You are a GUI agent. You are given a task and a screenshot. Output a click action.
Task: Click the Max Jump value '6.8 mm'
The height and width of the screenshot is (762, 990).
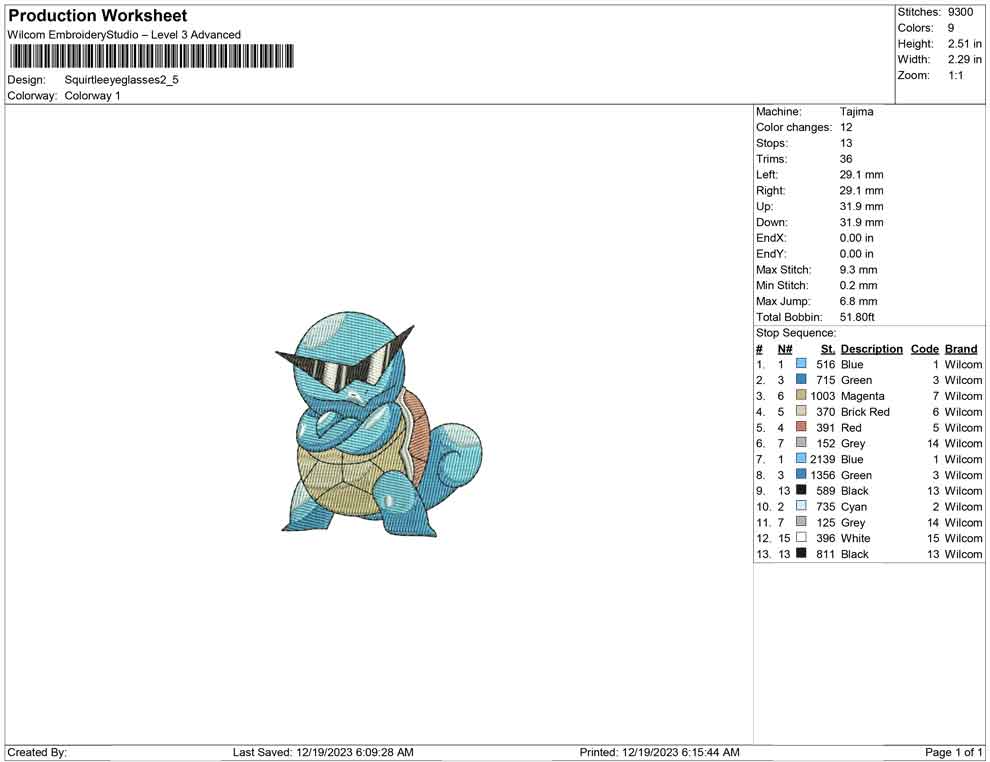click(859, 301)
